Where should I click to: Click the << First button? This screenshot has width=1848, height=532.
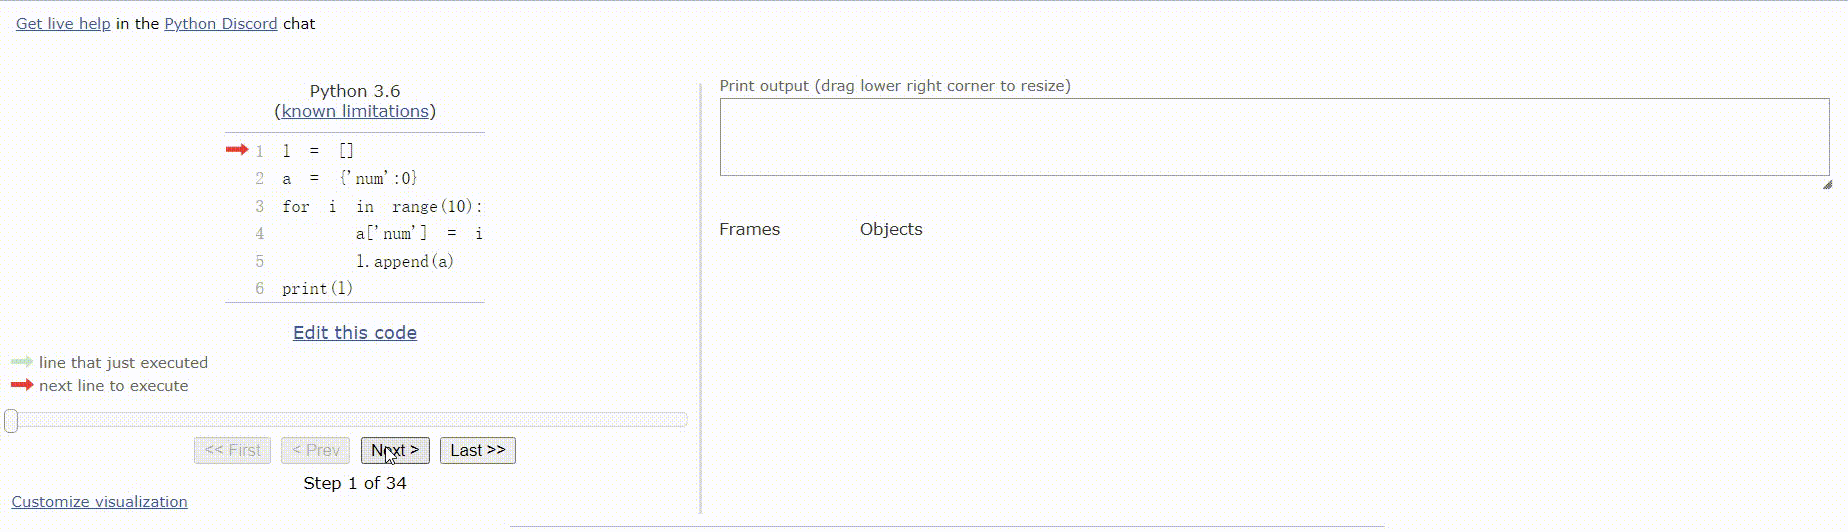pos(232,451)
